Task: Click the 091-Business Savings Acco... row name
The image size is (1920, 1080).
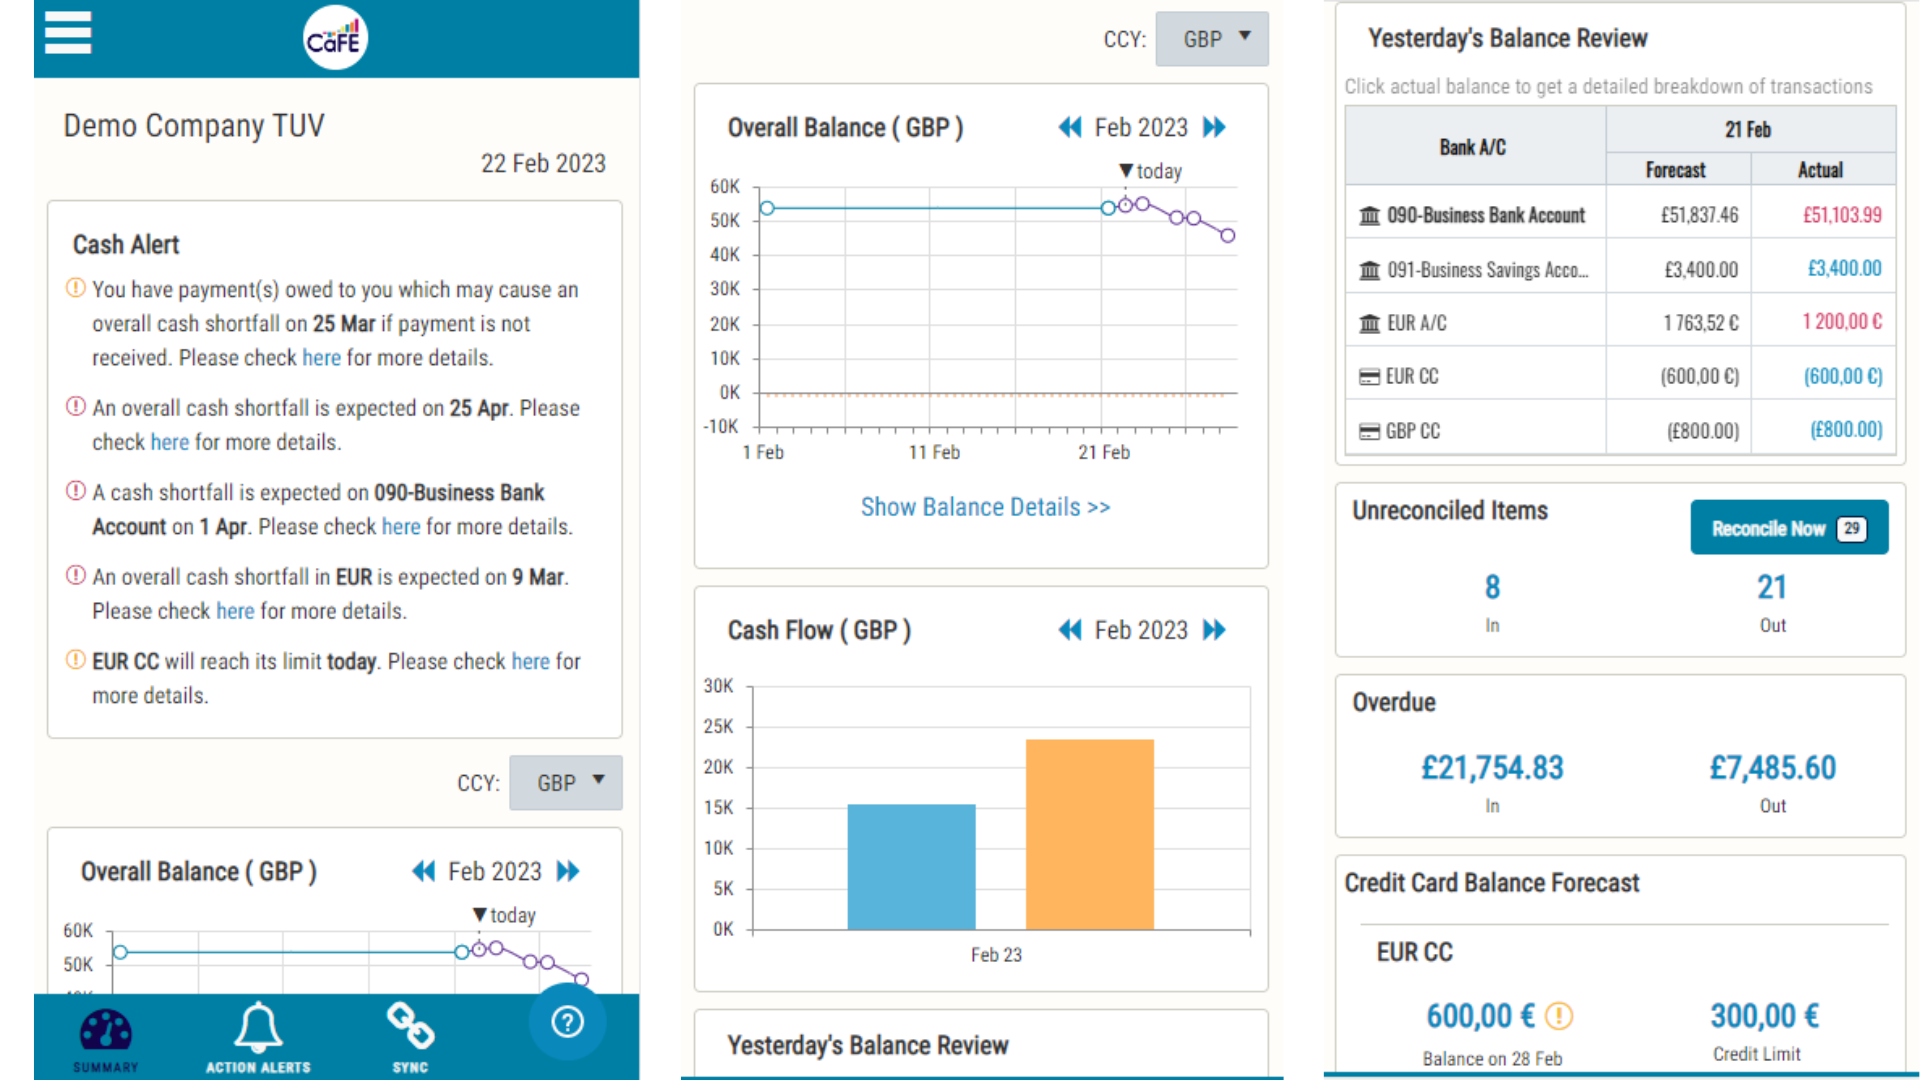Action: pos(1487,270)
